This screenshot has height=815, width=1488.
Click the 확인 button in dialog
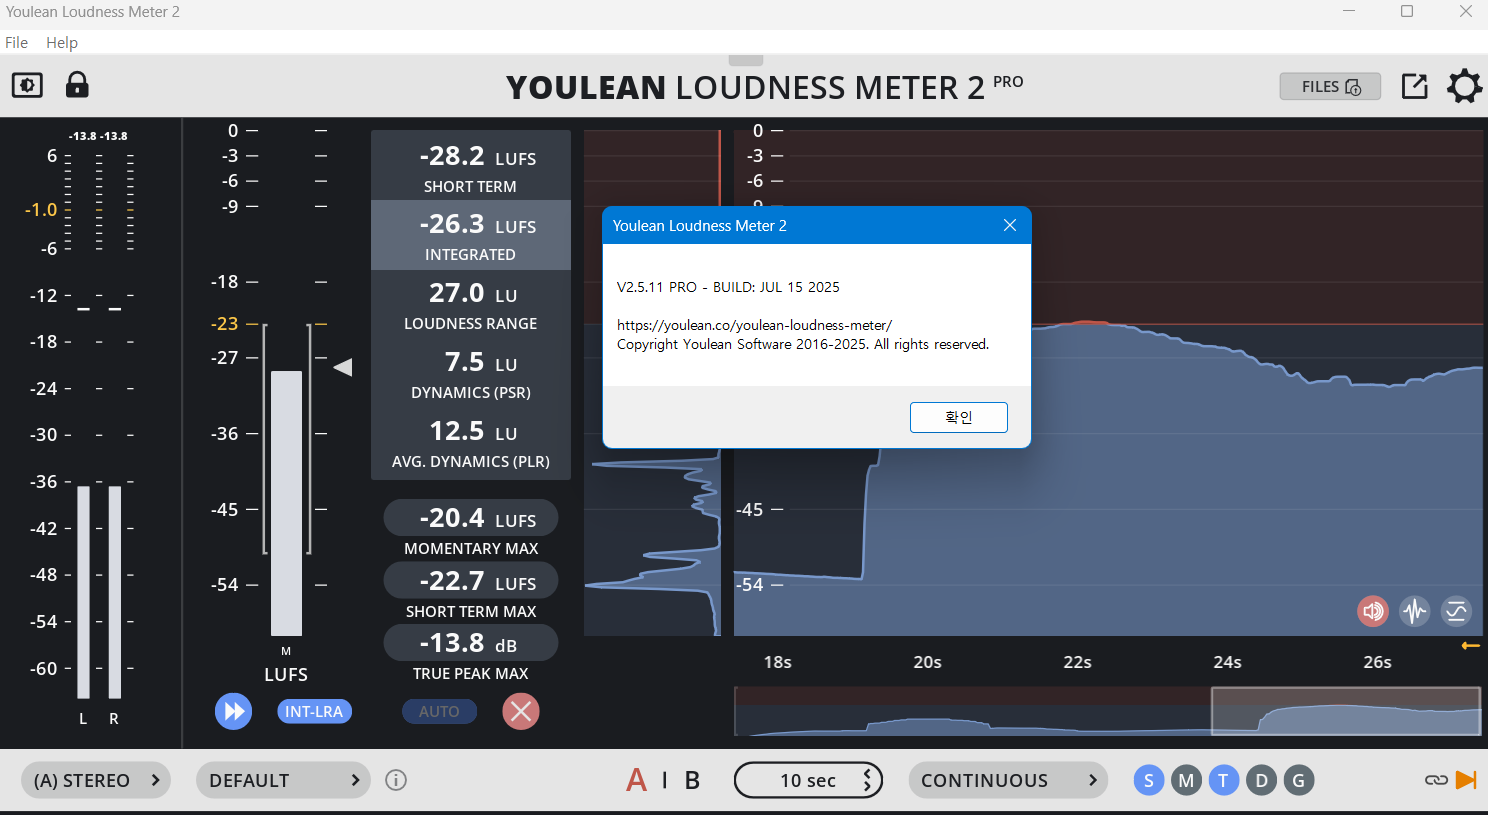(959, 417)
